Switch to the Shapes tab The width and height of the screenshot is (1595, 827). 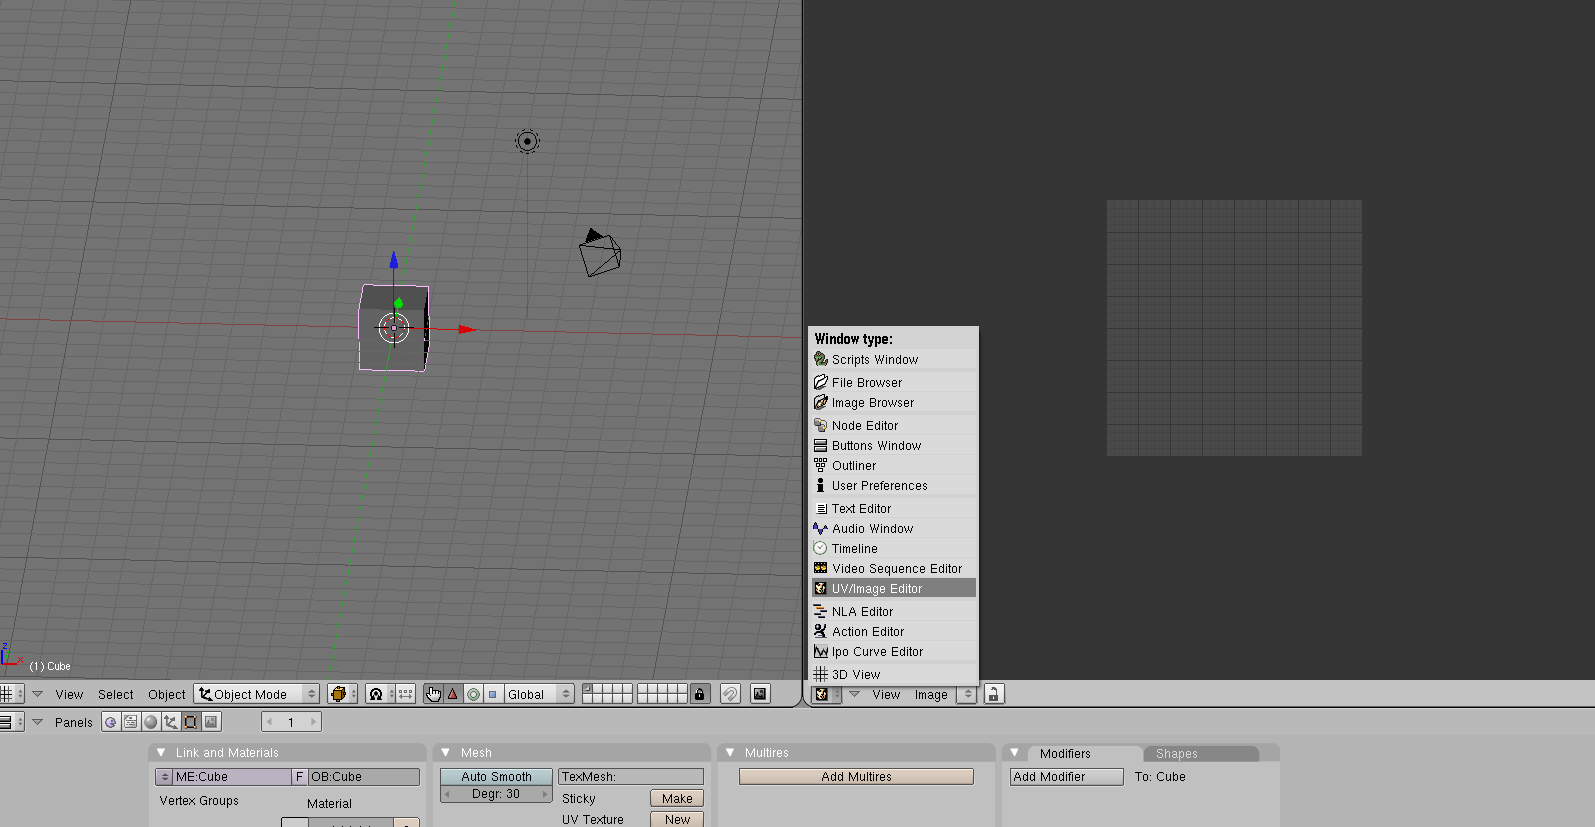click(1176, 754)
